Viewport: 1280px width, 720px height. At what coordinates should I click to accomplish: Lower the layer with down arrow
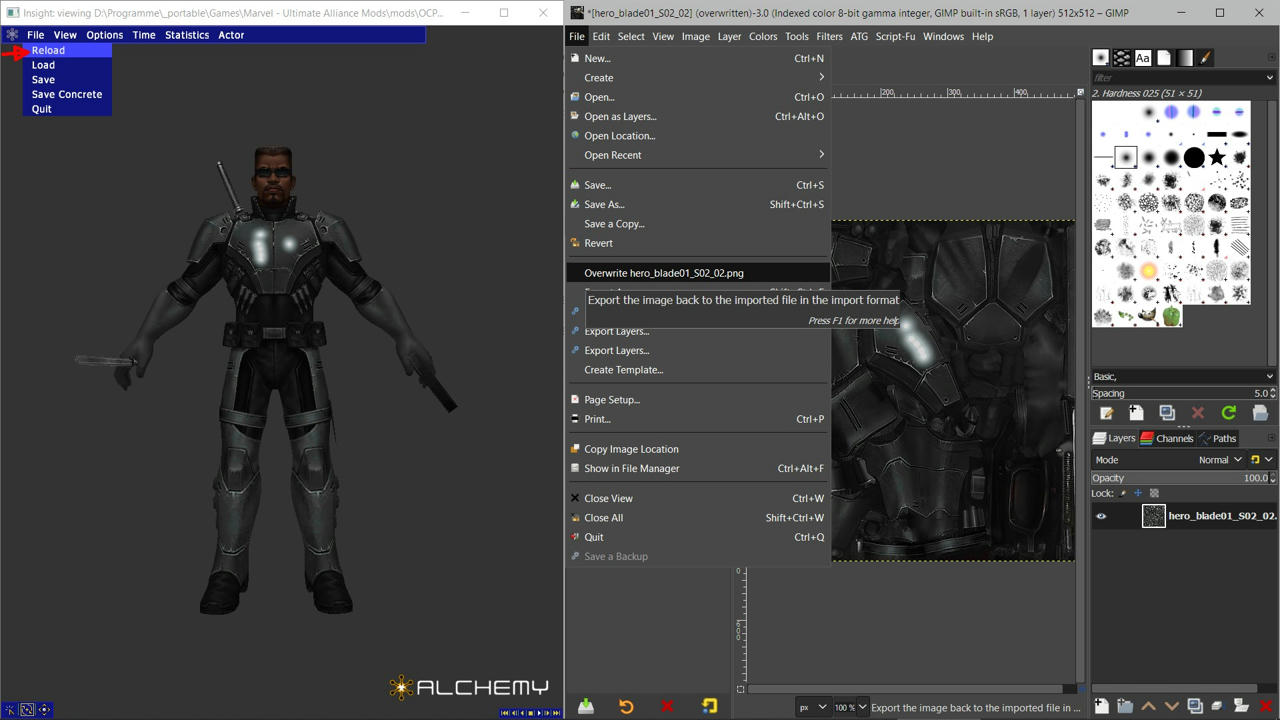click(x=1171, y=707)
